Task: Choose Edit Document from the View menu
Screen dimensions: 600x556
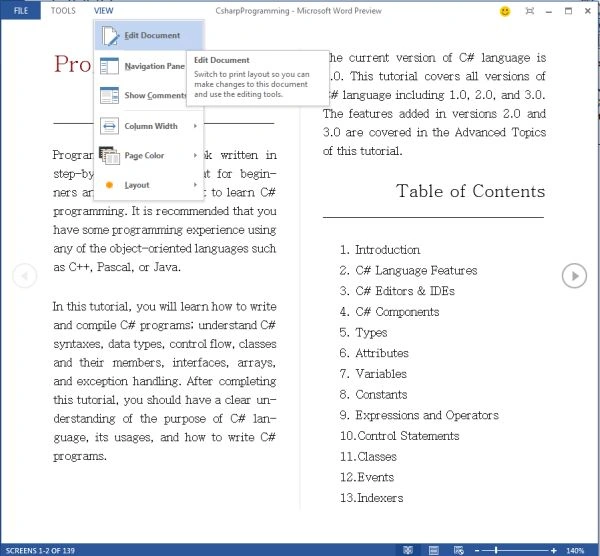Action: pos(149,35)
